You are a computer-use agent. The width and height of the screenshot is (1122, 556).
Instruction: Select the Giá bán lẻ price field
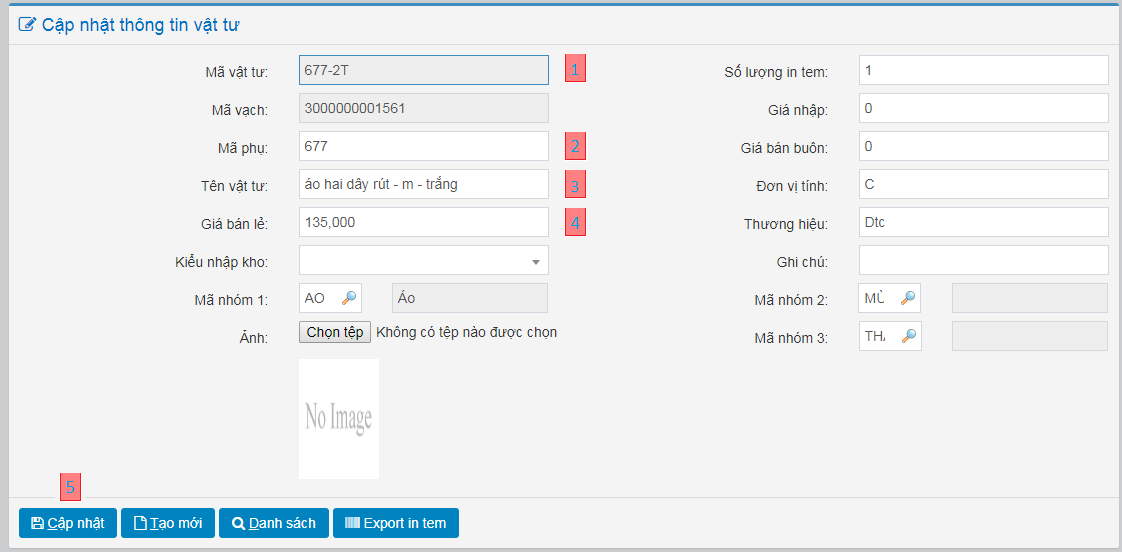click(424, 222)
